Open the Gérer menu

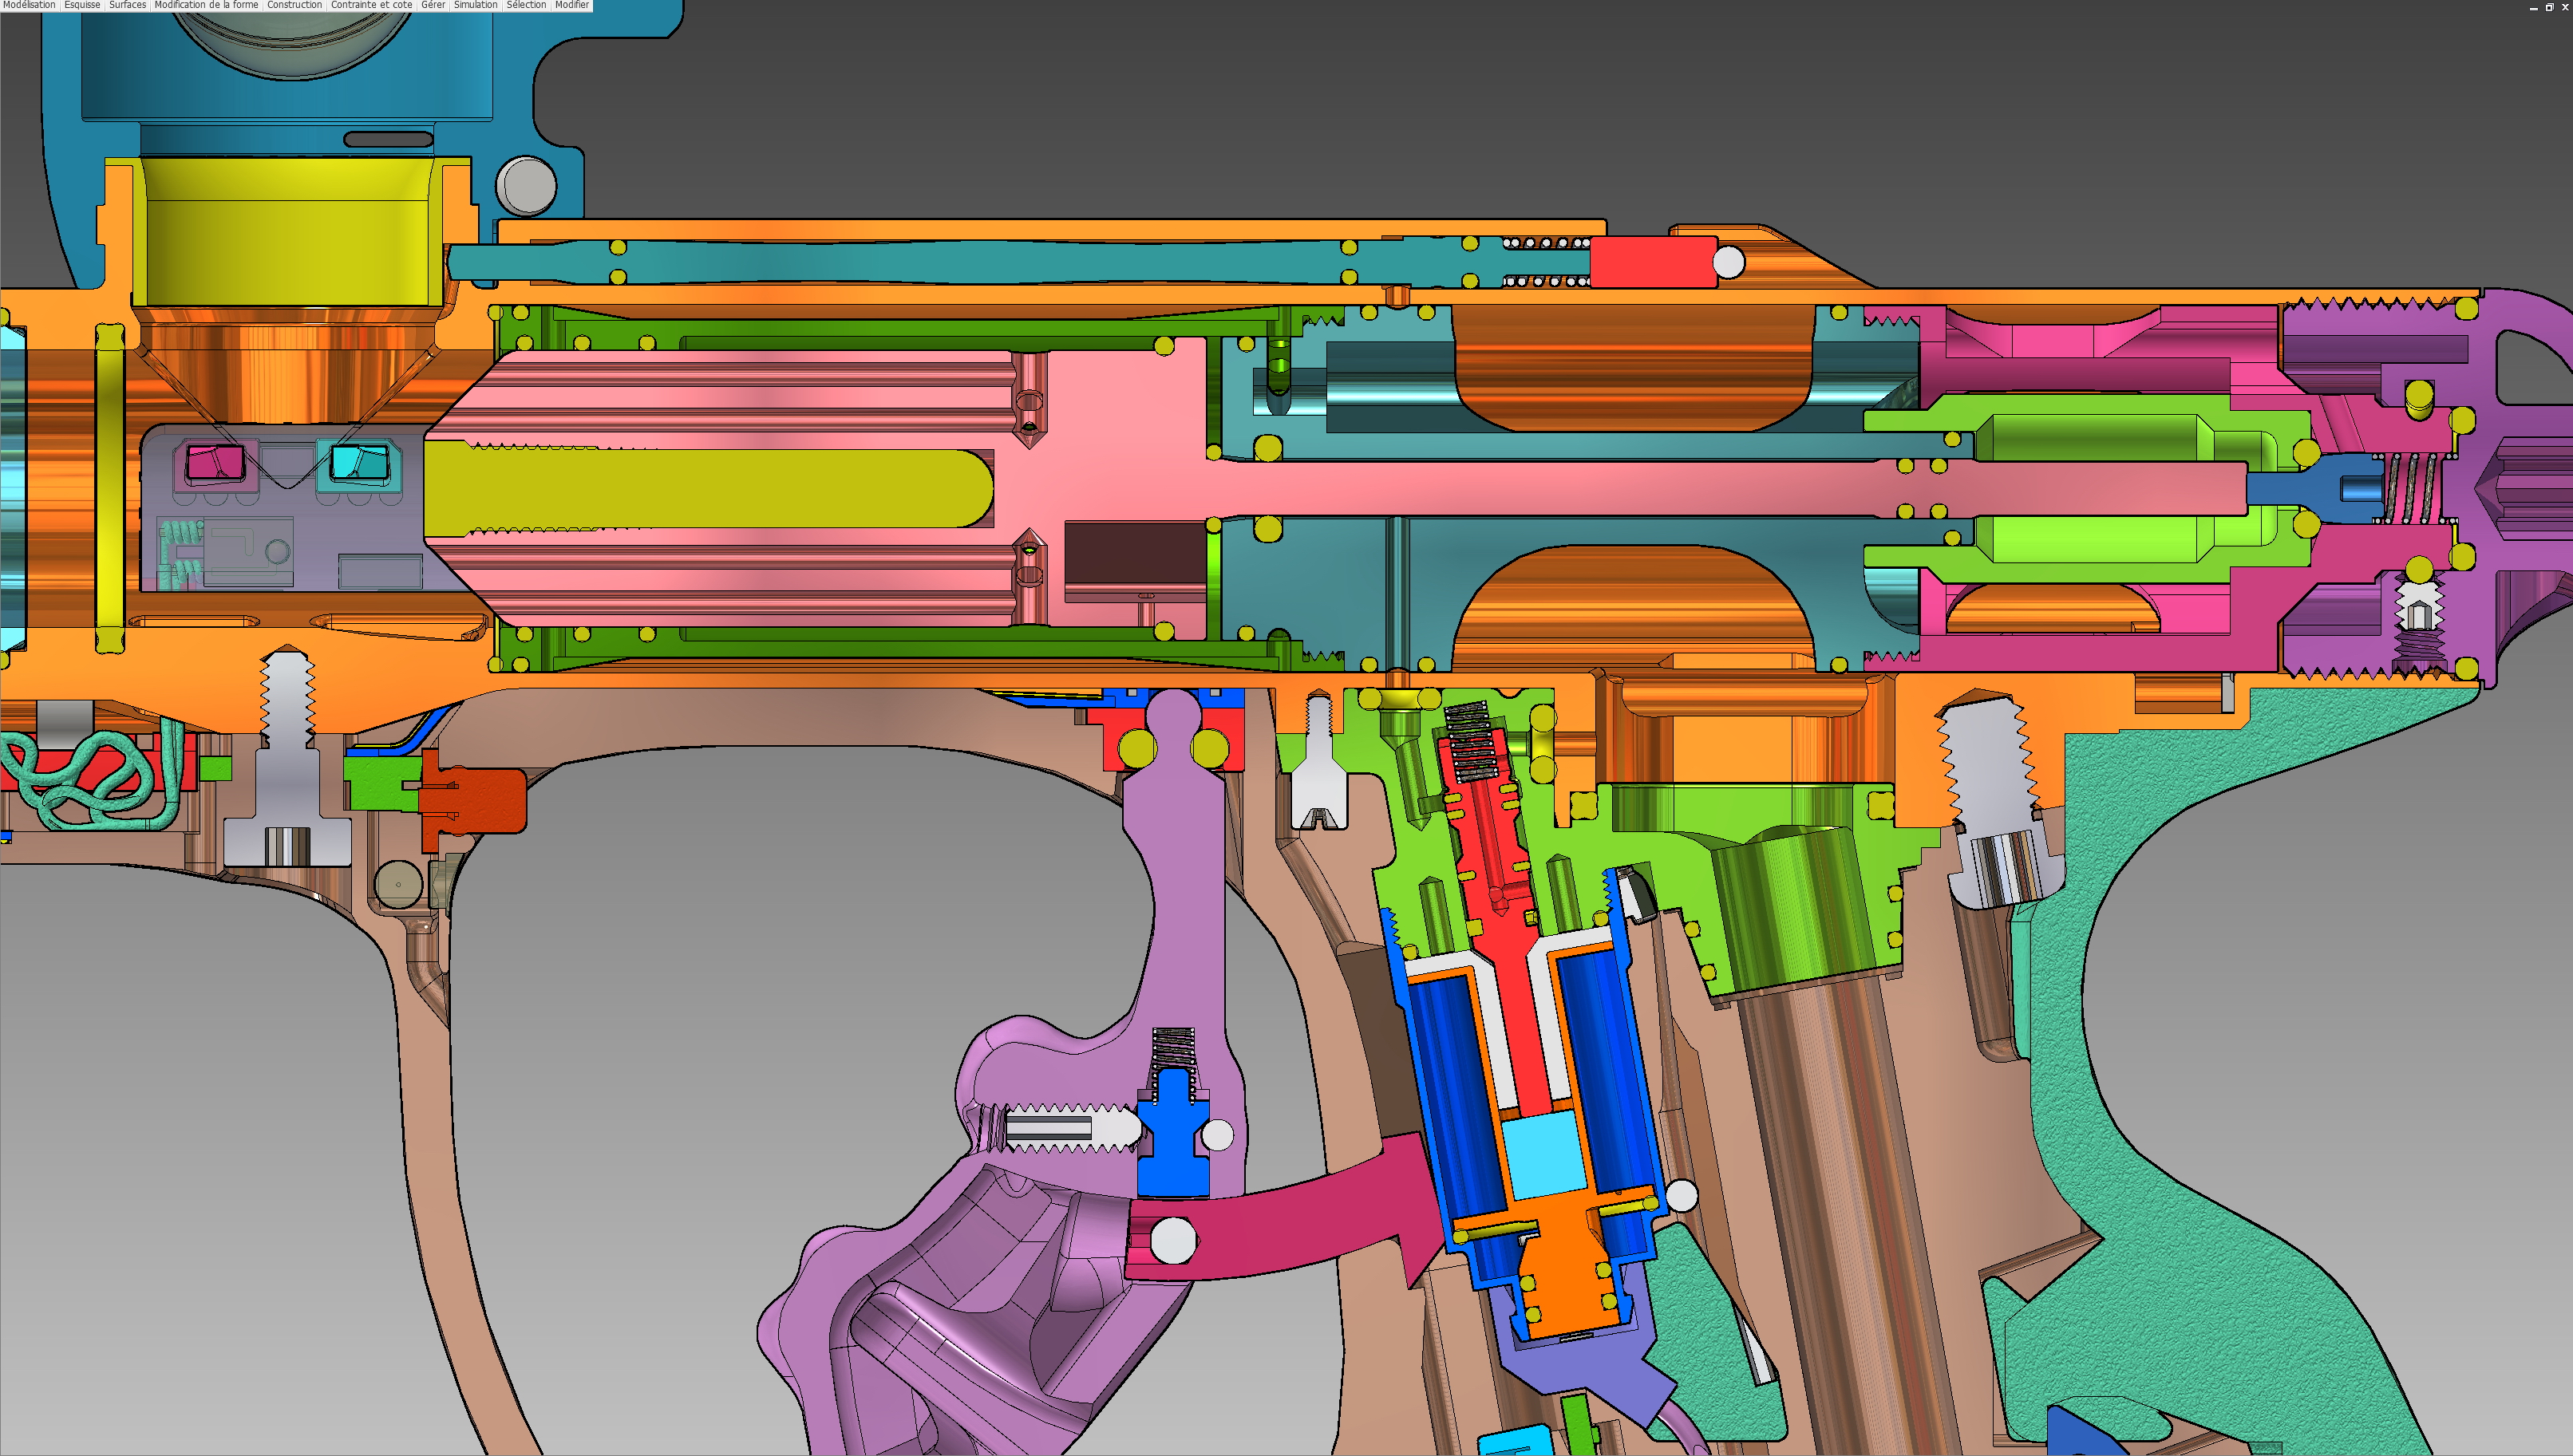433,5
